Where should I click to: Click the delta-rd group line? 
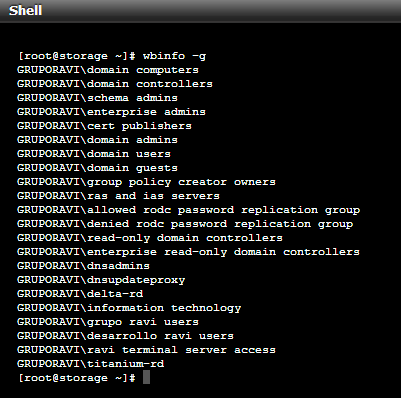tap(80, 294)
